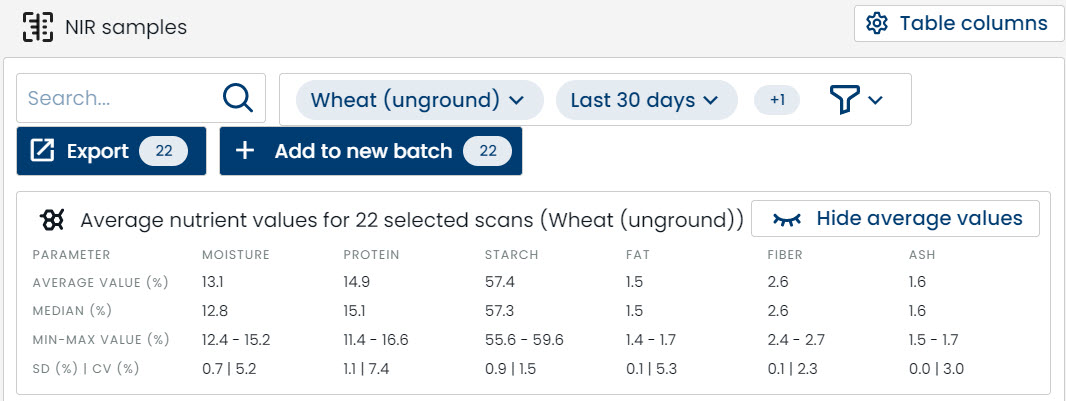Screen dimensions: 1066x401
Task: Toggle the Hide average values label
Action: [919, 218]
